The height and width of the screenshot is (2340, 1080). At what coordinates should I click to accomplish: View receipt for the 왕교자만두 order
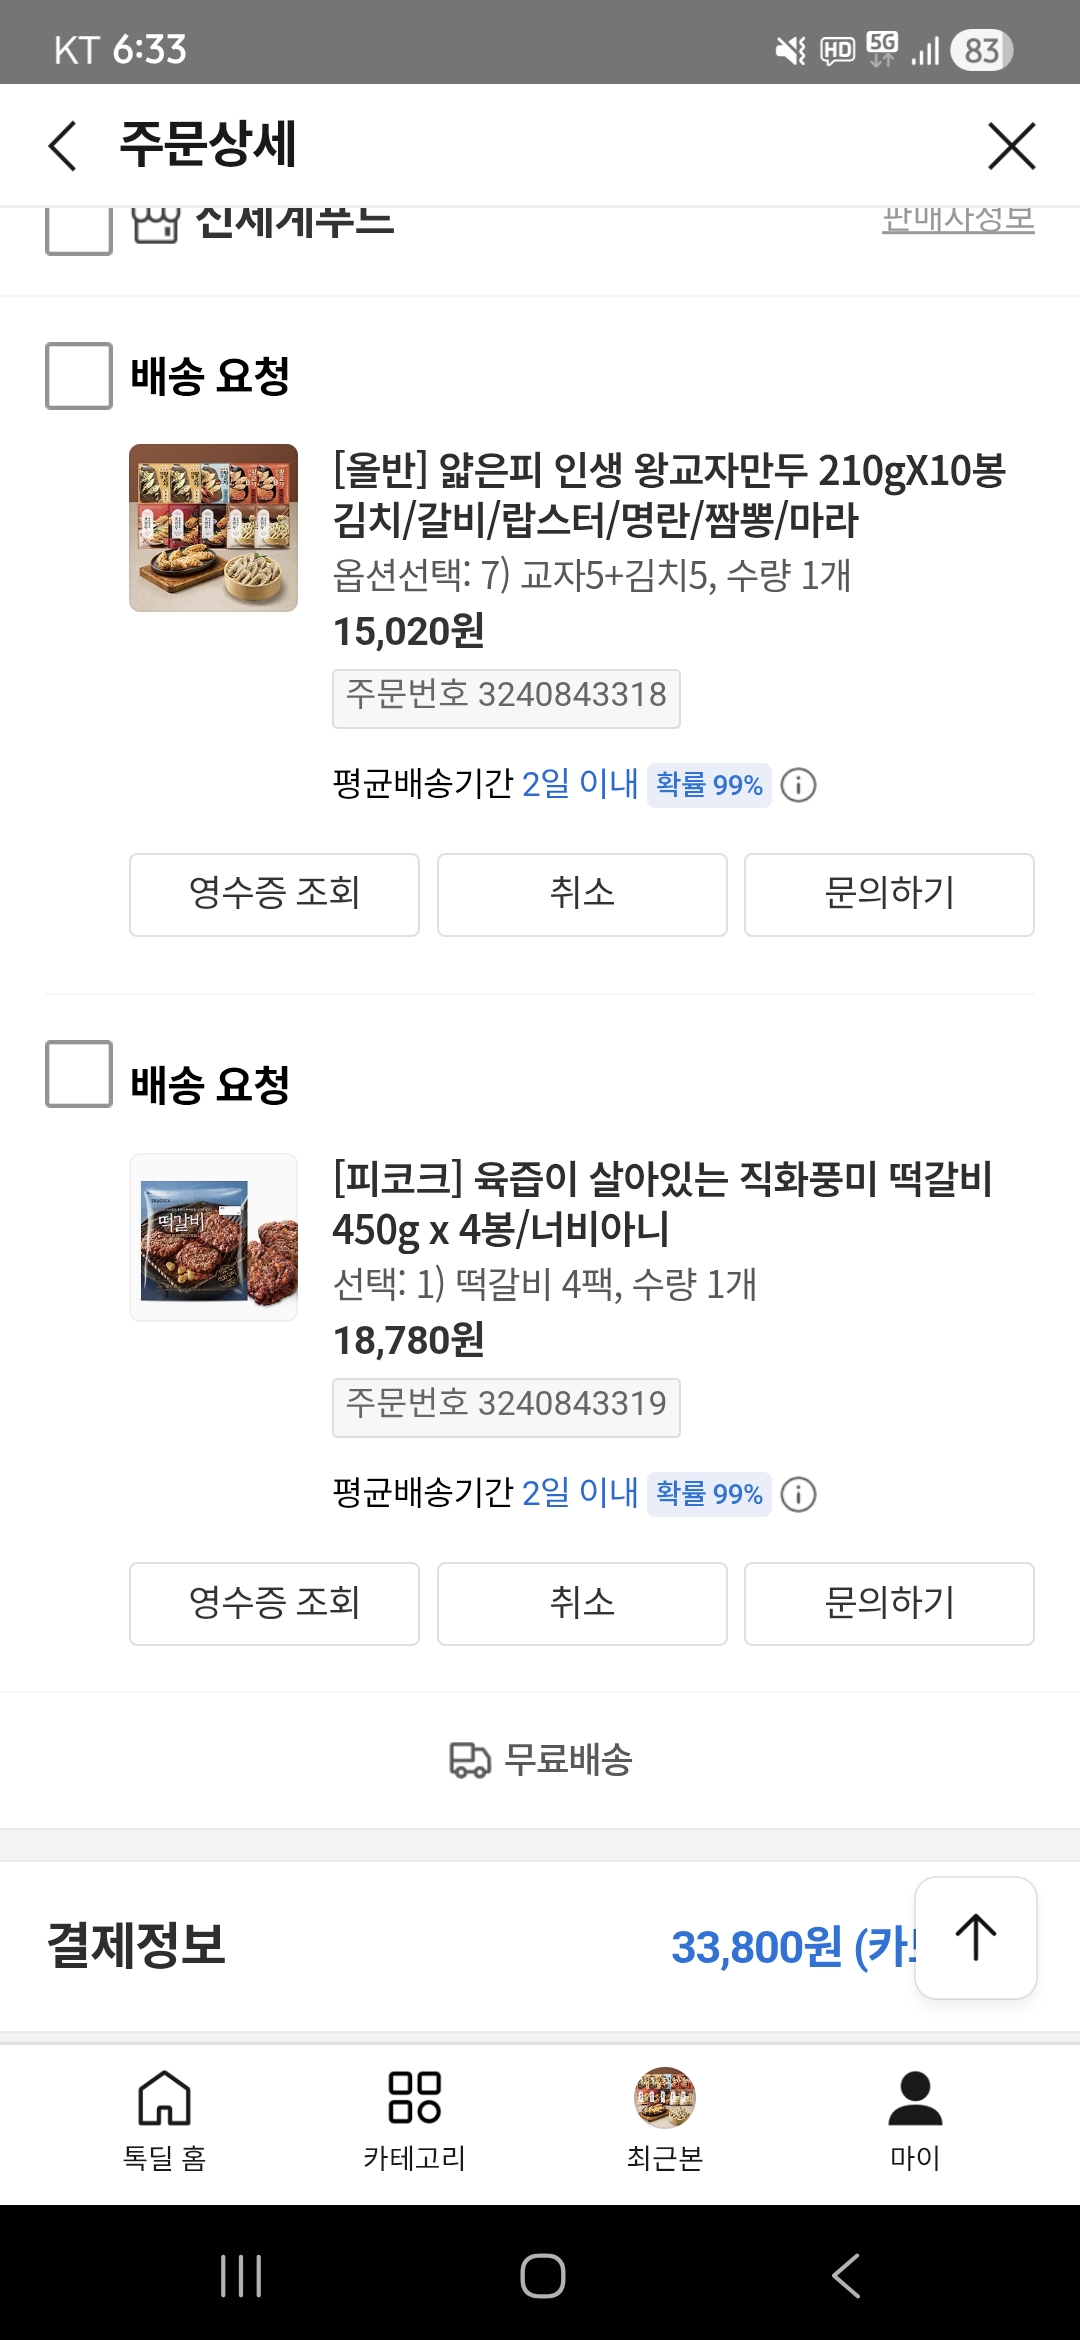[274, 894]
